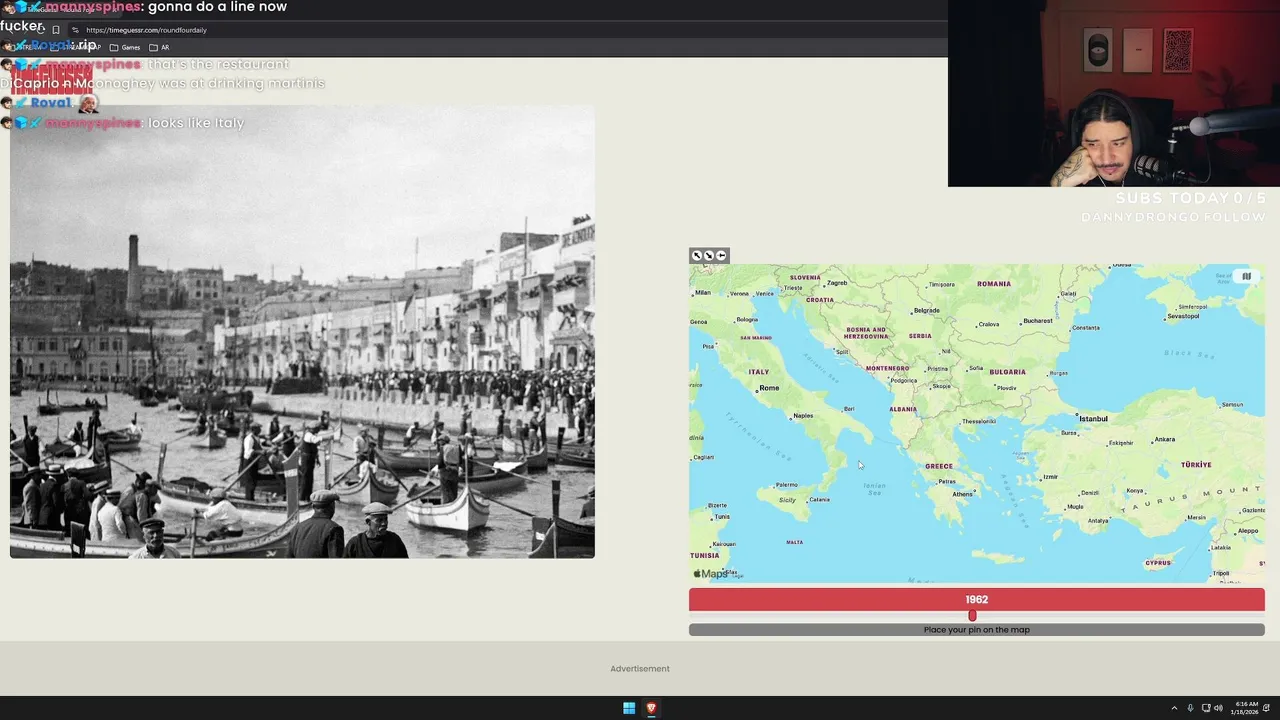Click Sevastopol on the map
1280x720 pixels.
(x=1183, y=317)
